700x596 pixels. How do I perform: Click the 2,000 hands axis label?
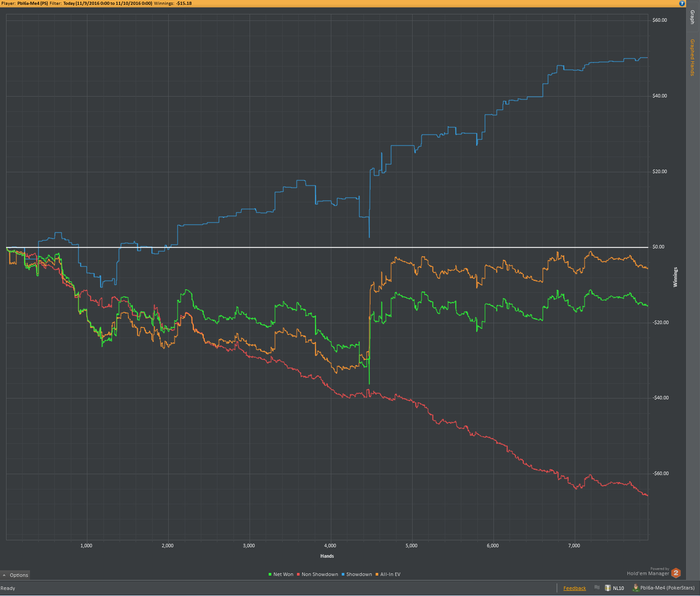point(167,546)
